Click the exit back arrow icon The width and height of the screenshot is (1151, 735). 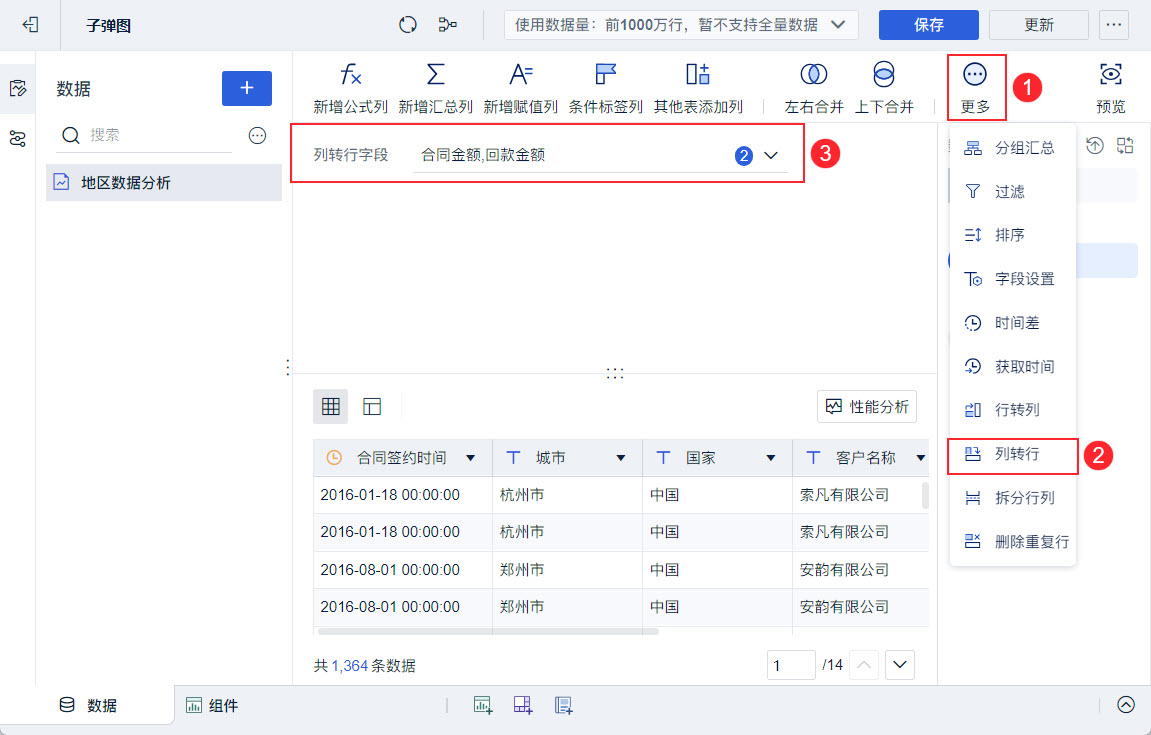[x=30, y=25]
